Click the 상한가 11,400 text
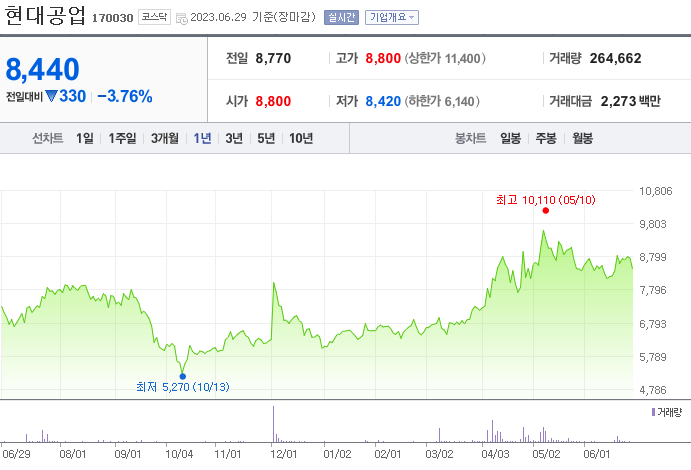This screenshot has width=691, height=470. pyautogui.click(x=445, y=58)
